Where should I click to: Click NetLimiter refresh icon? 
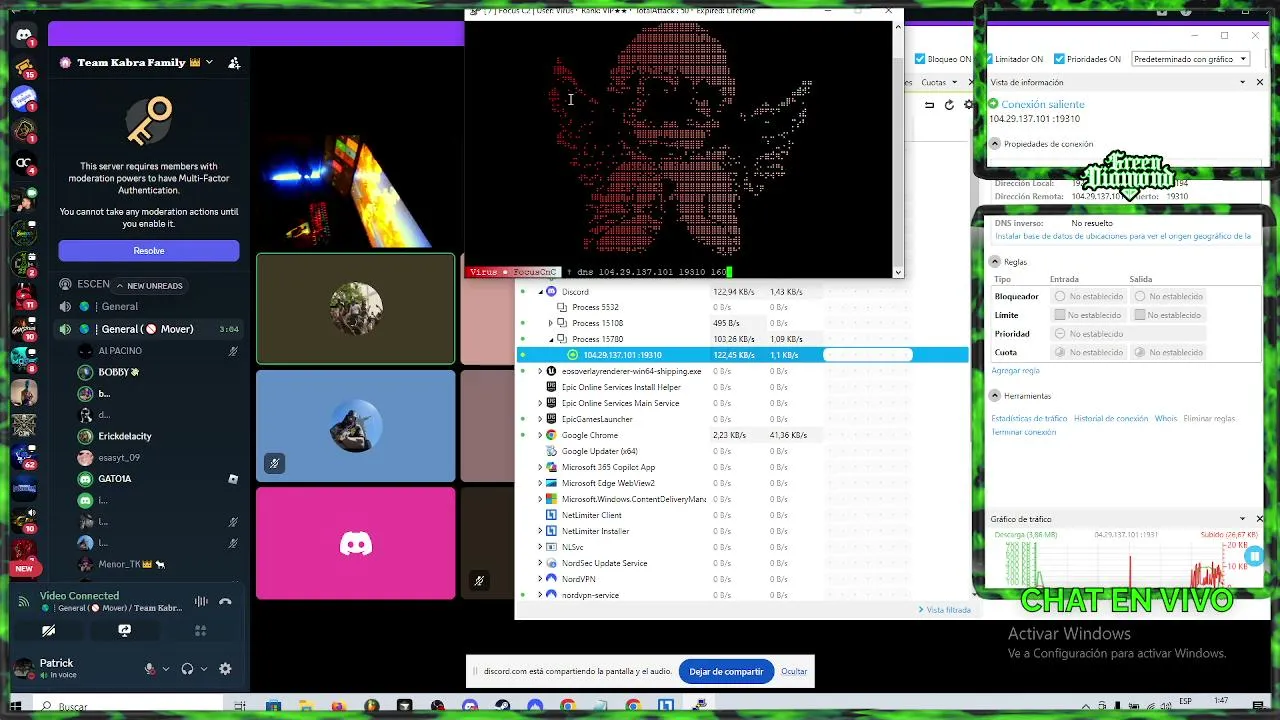tap(949, 105)
